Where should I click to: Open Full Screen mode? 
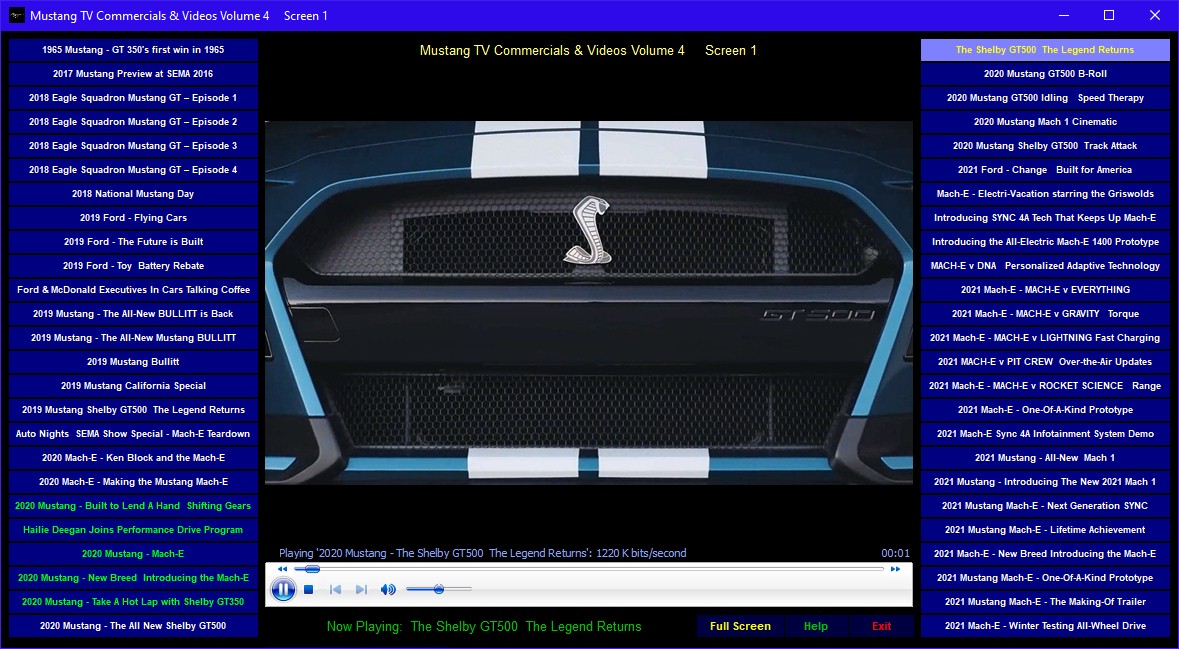(x=740, y=626)
